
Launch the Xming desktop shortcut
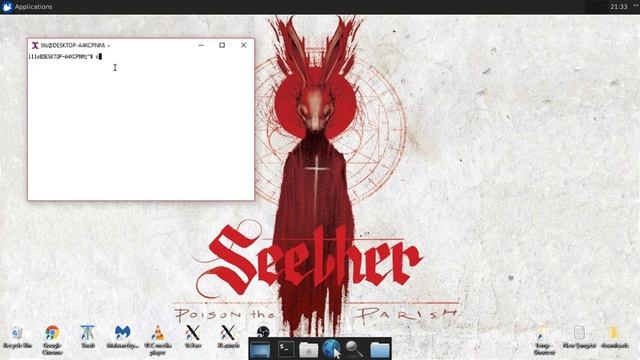coord(193,336)
